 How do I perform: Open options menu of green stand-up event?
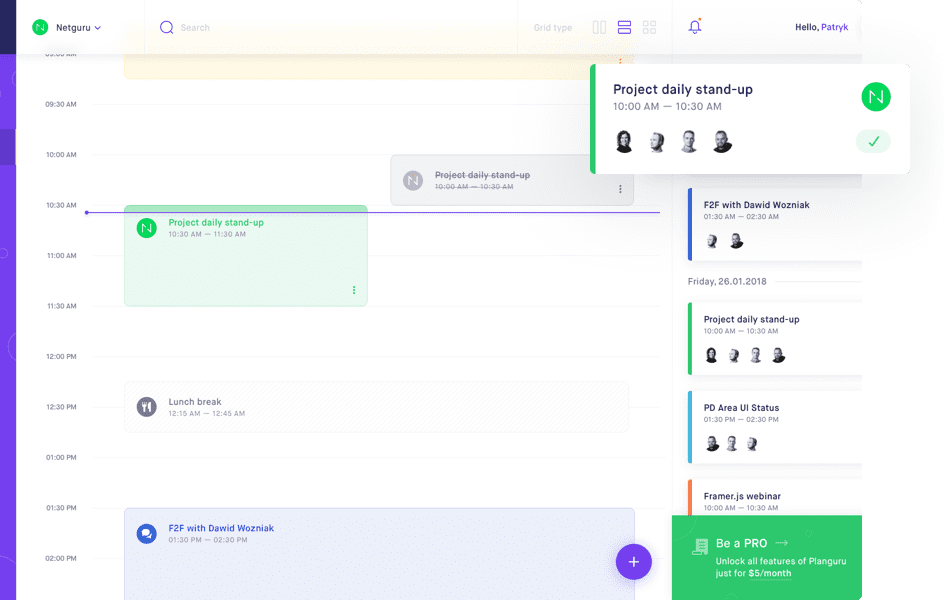point(354,290)
